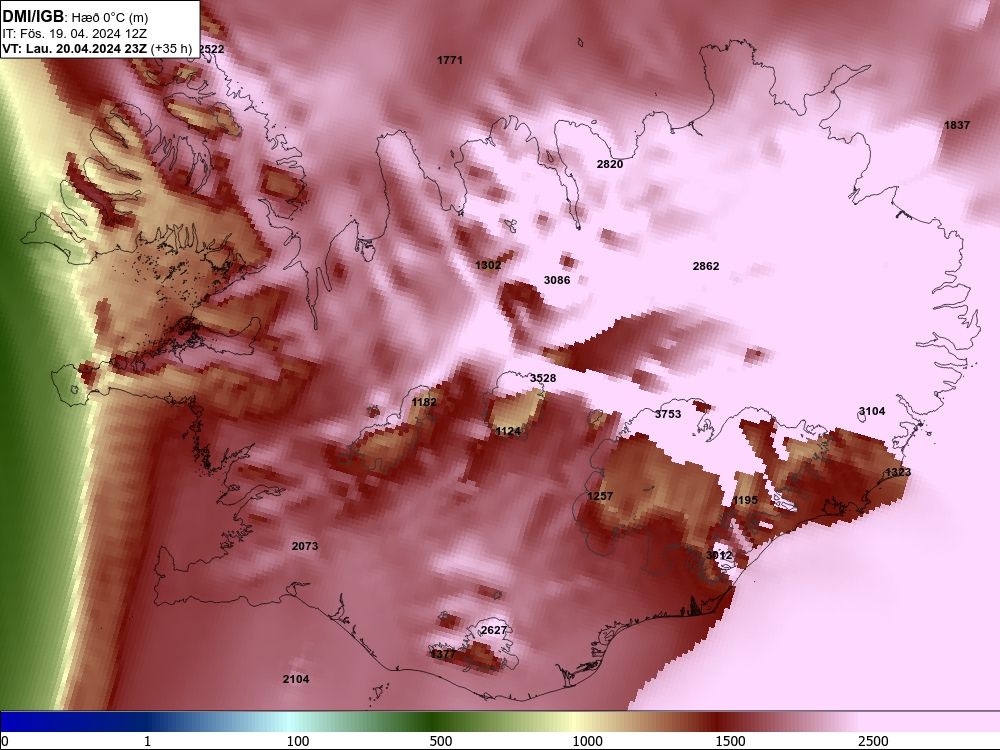Click the map value 1323
Screen dimensions: 1000x750
897,472
